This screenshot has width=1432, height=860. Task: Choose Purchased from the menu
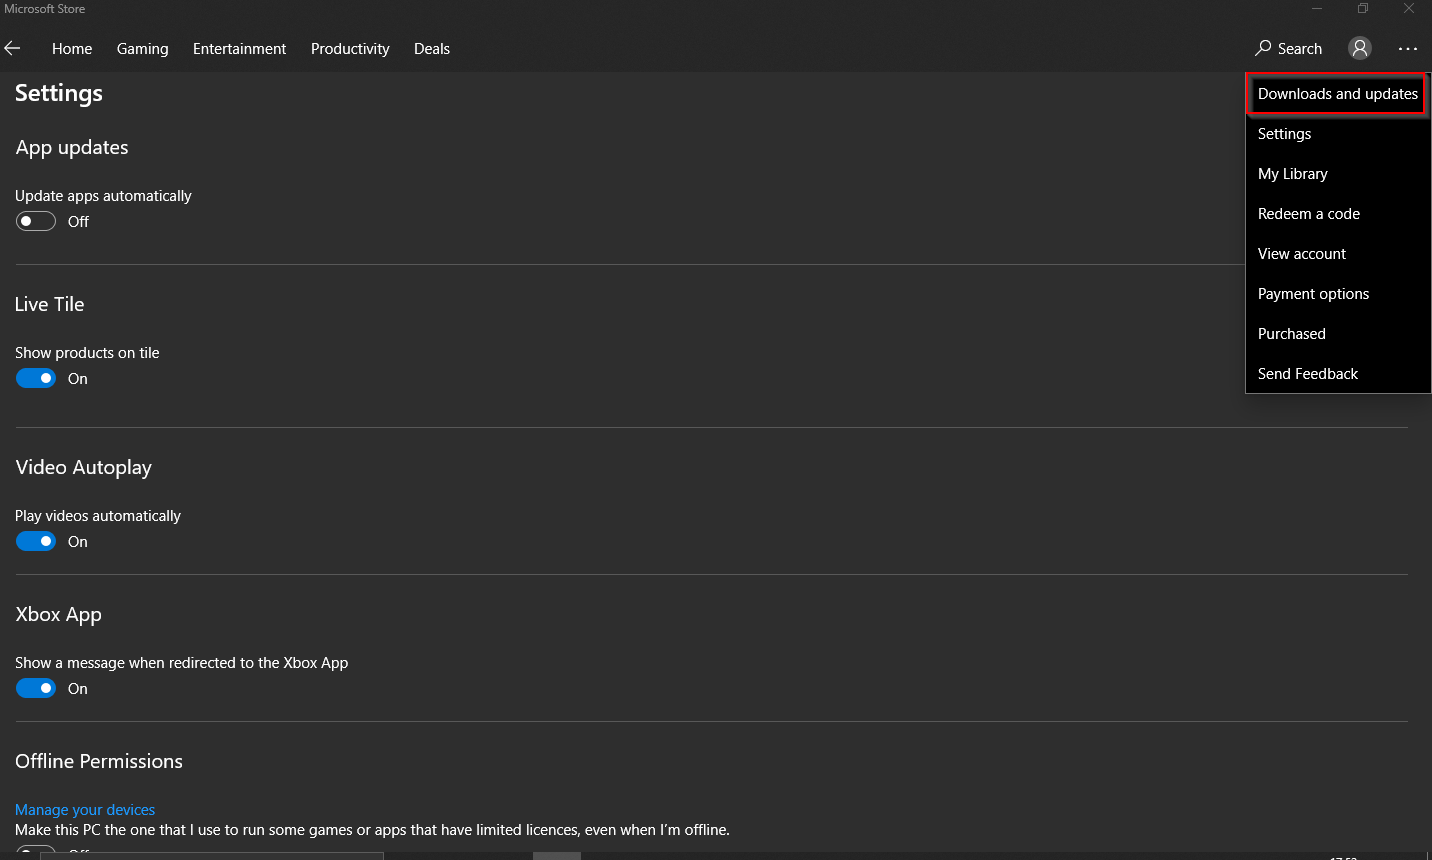(1338, 334)
